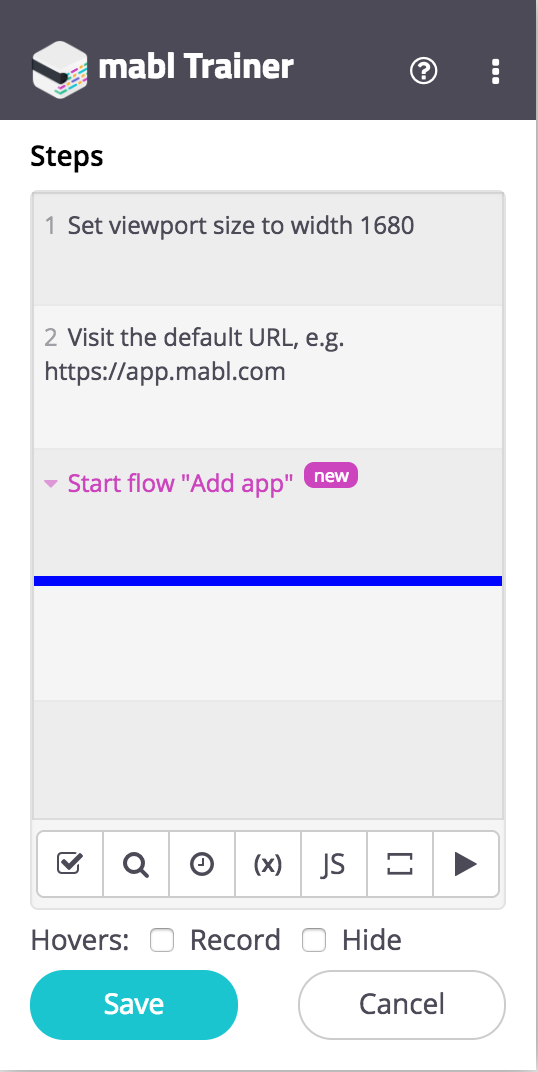Enable the Hide hovers checkbox
Viewport: 538px width, 1072px height.
click(x=314, y=940)
